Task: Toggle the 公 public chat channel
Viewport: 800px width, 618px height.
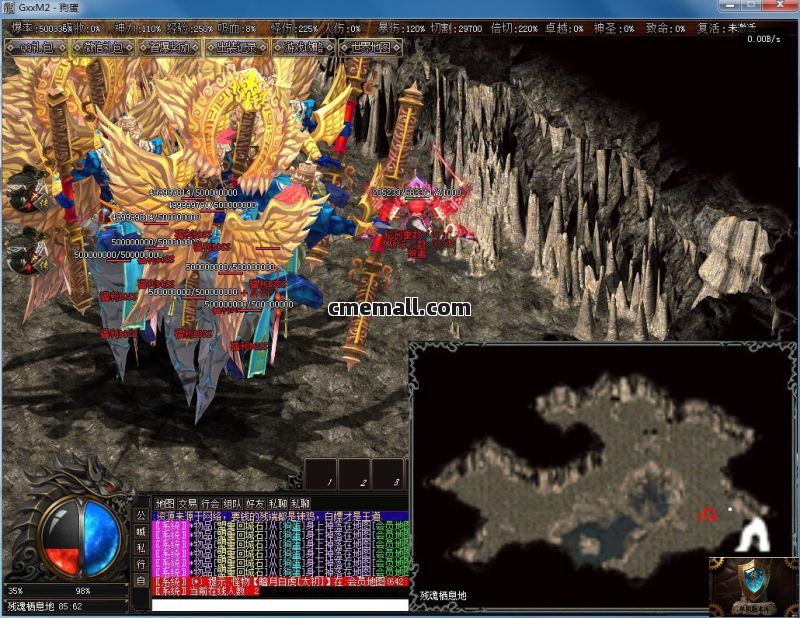Action: pyautogui.click(x=141, y=516)
